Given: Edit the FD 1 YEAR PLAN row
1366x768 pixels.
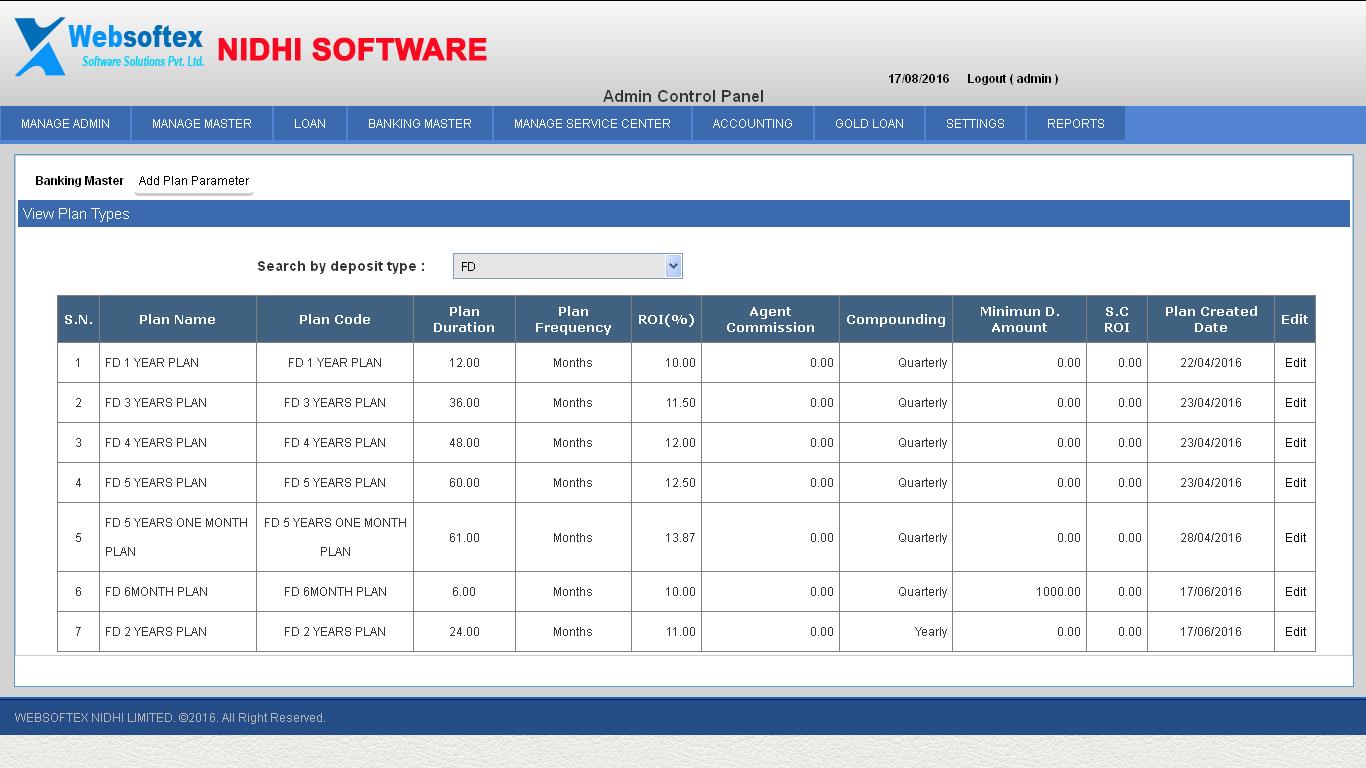Looking at the screenshot, I should point(1295,363).
